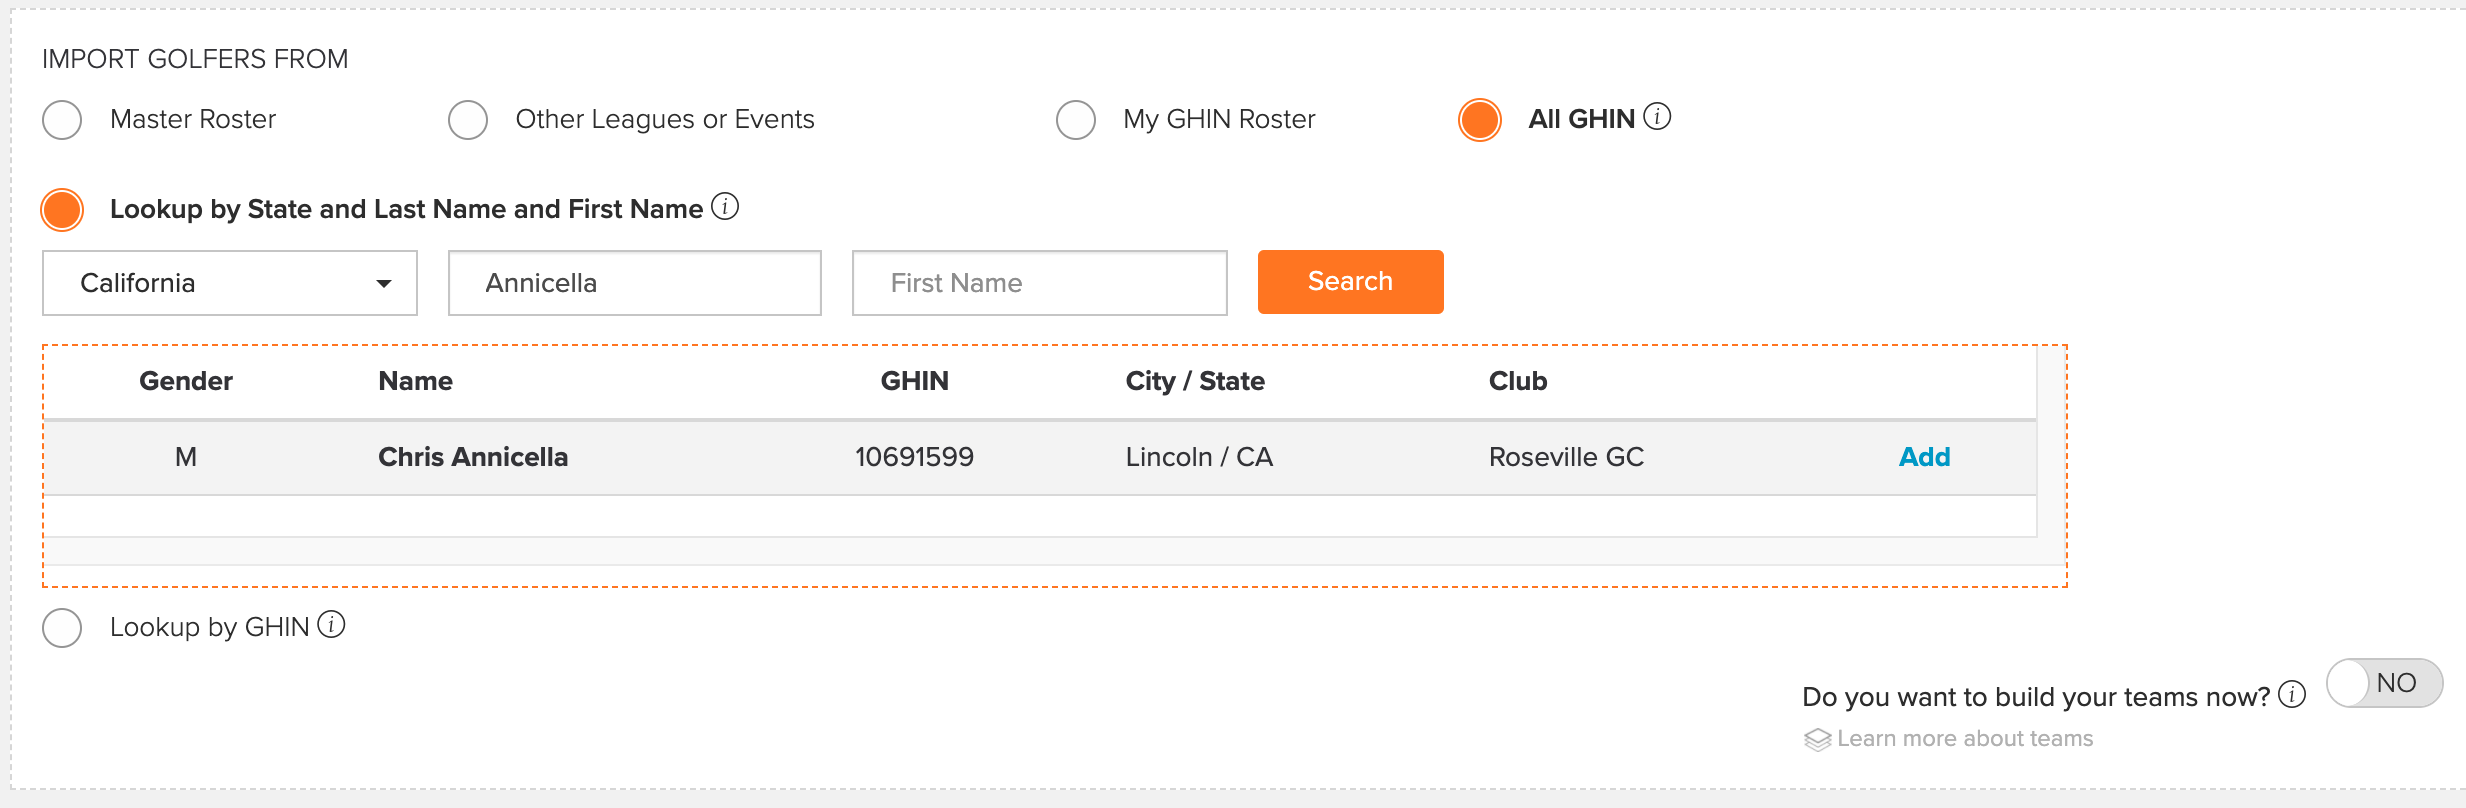The width and height of the screenshot is (2466, 808).
Task: Add Chris Annicella to the roster
Action: [1925, 457]
